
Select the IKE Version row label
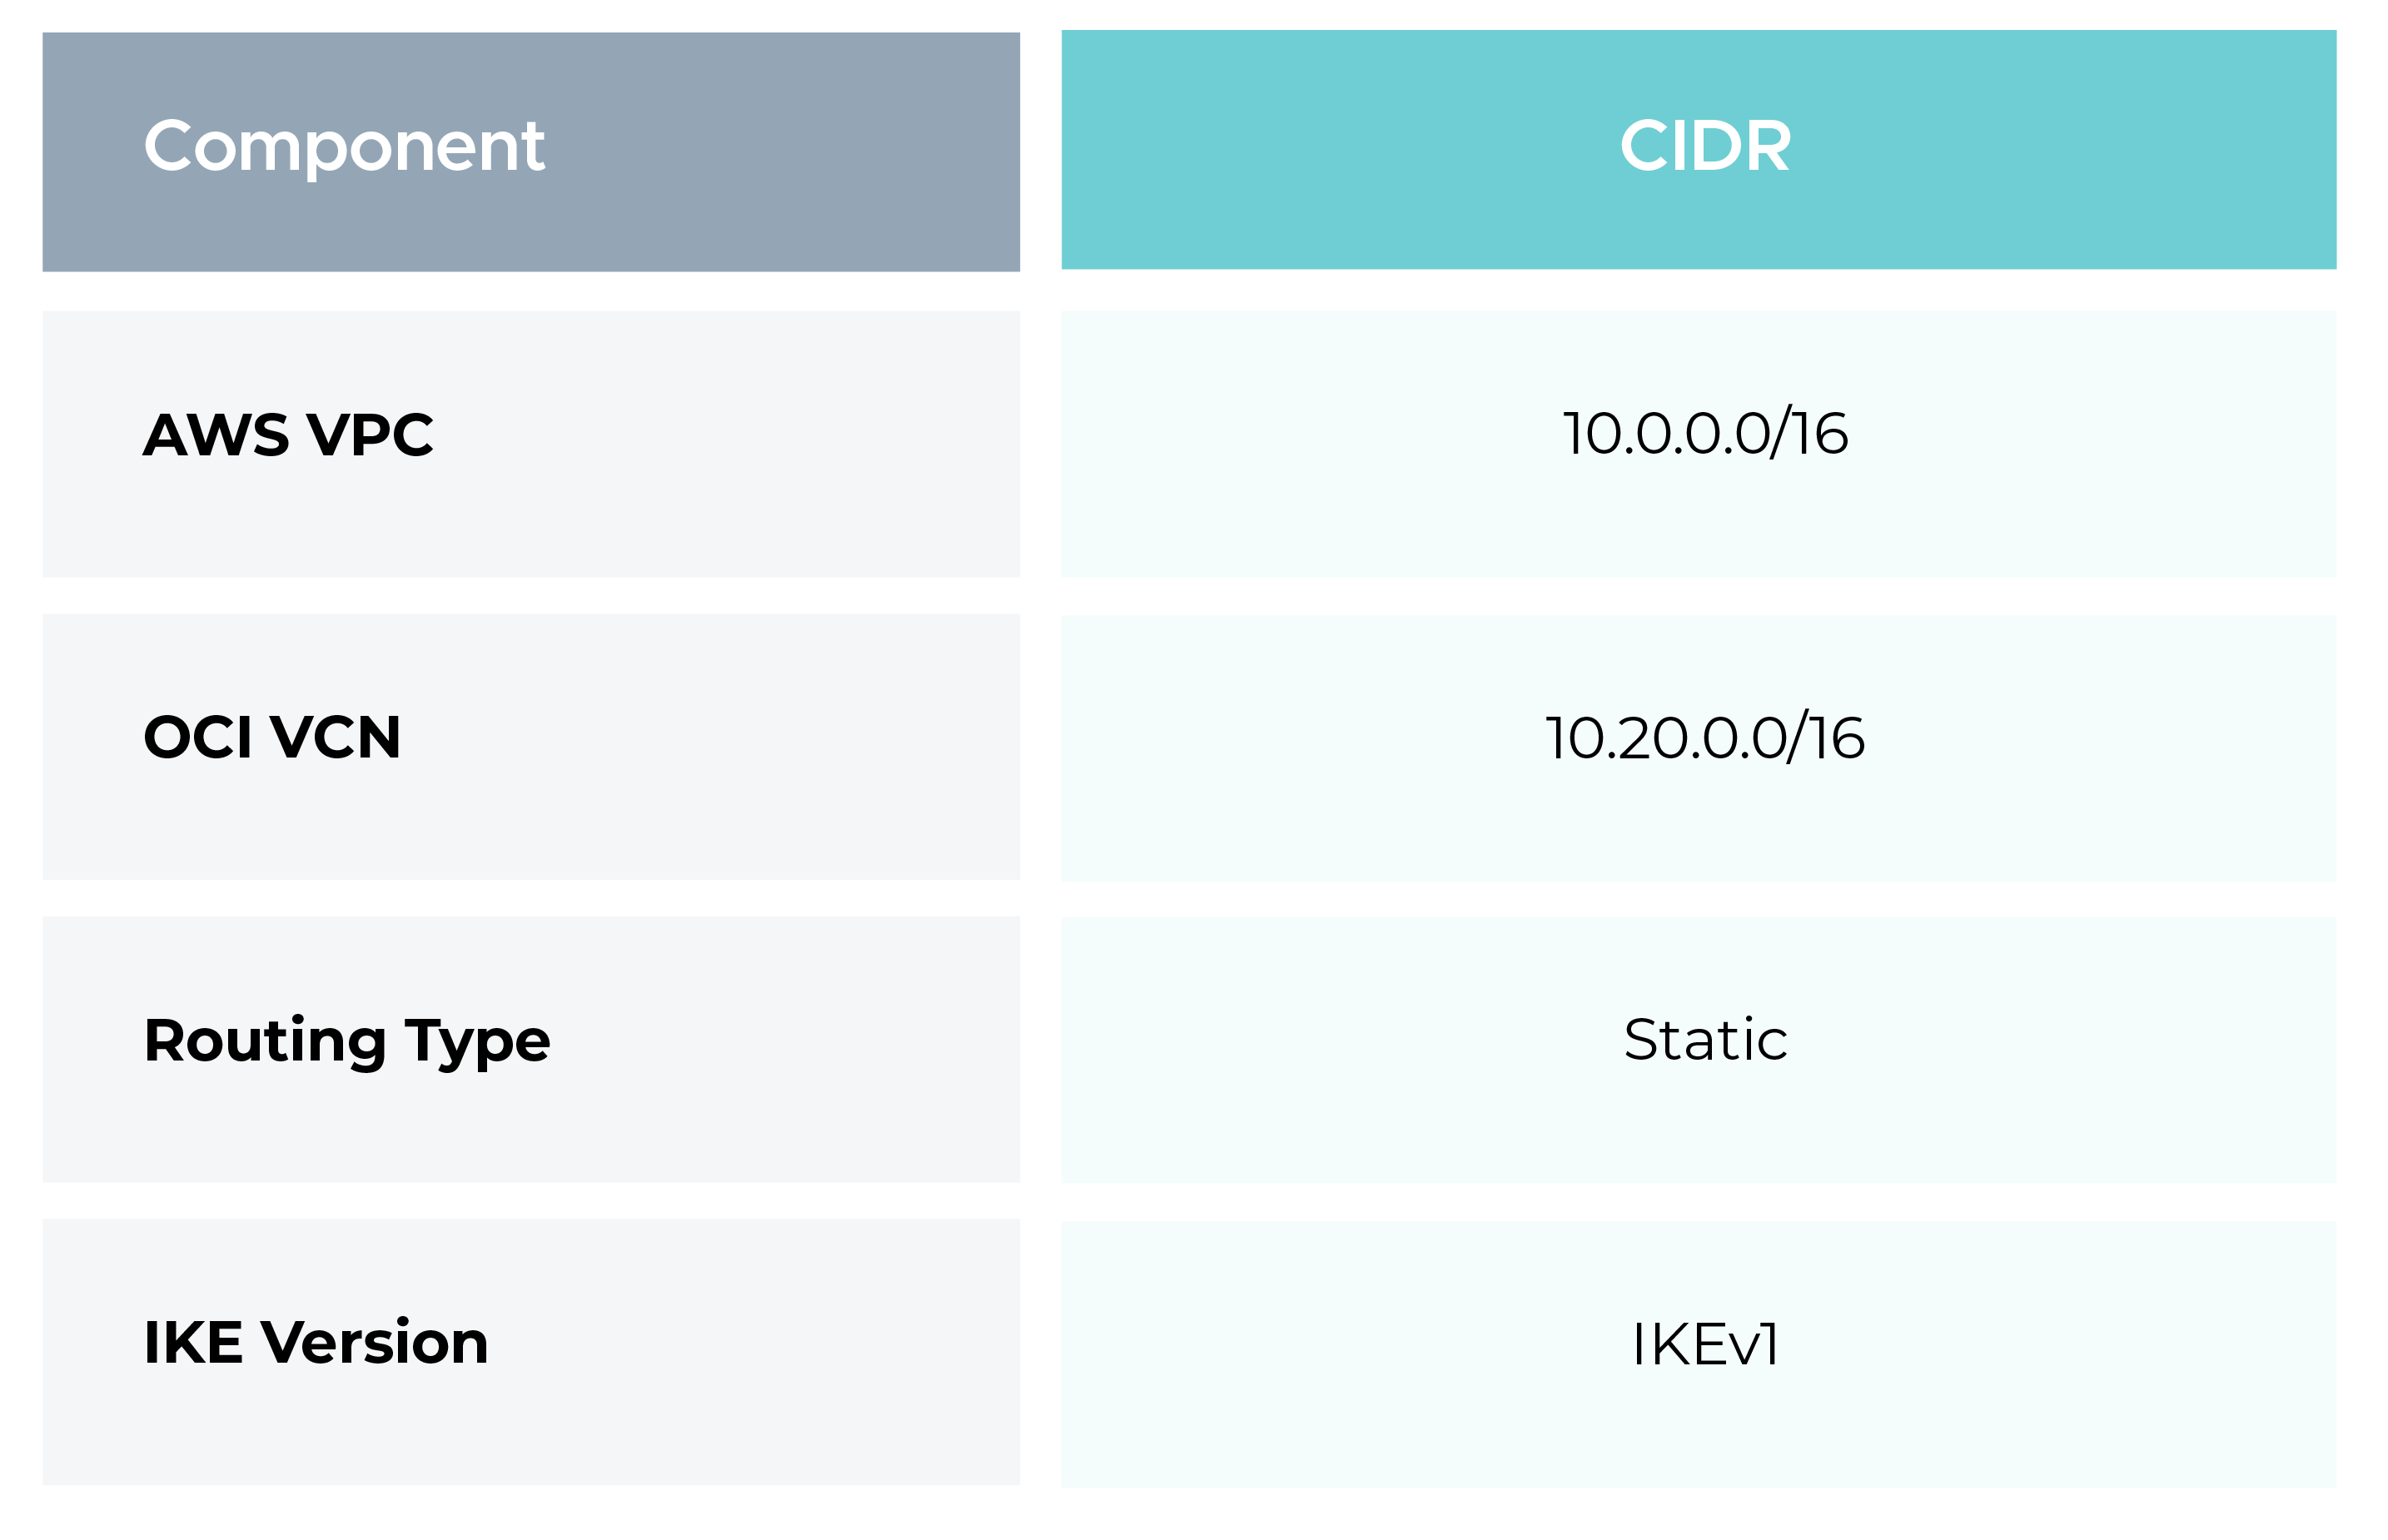coord(530,1350)
